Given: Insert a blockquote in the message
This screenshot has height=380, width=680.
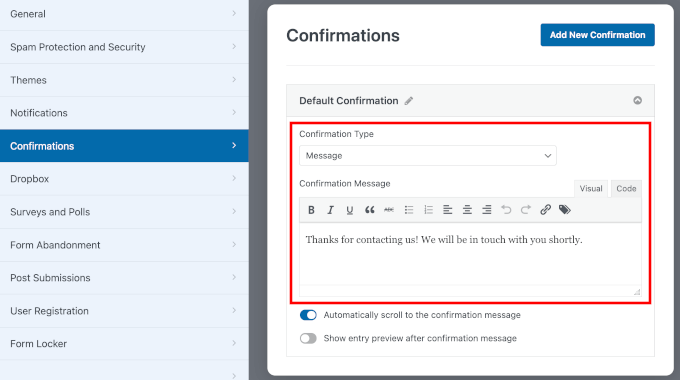Looking at the screenshot, I should [369, 210].
